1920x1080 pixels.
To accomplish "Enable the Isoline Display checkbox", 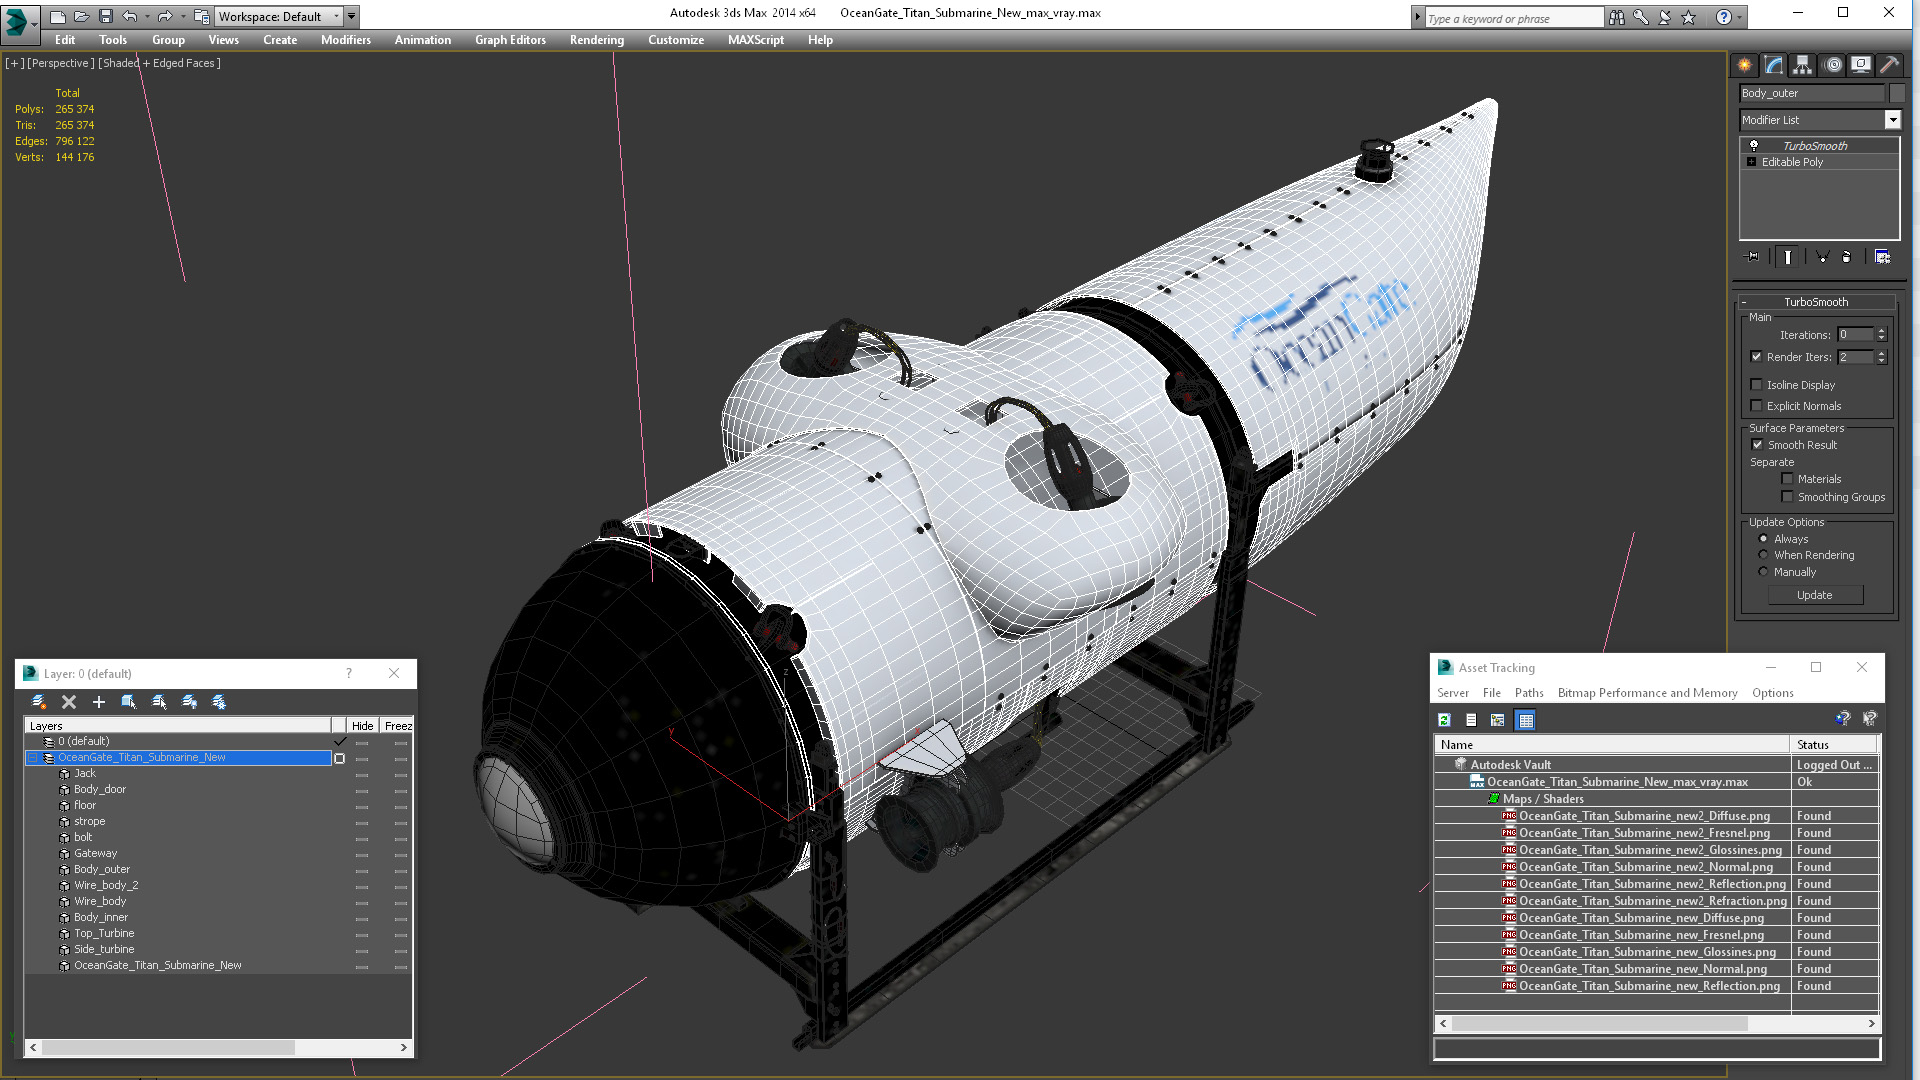I will click(x=1757, y=385).
